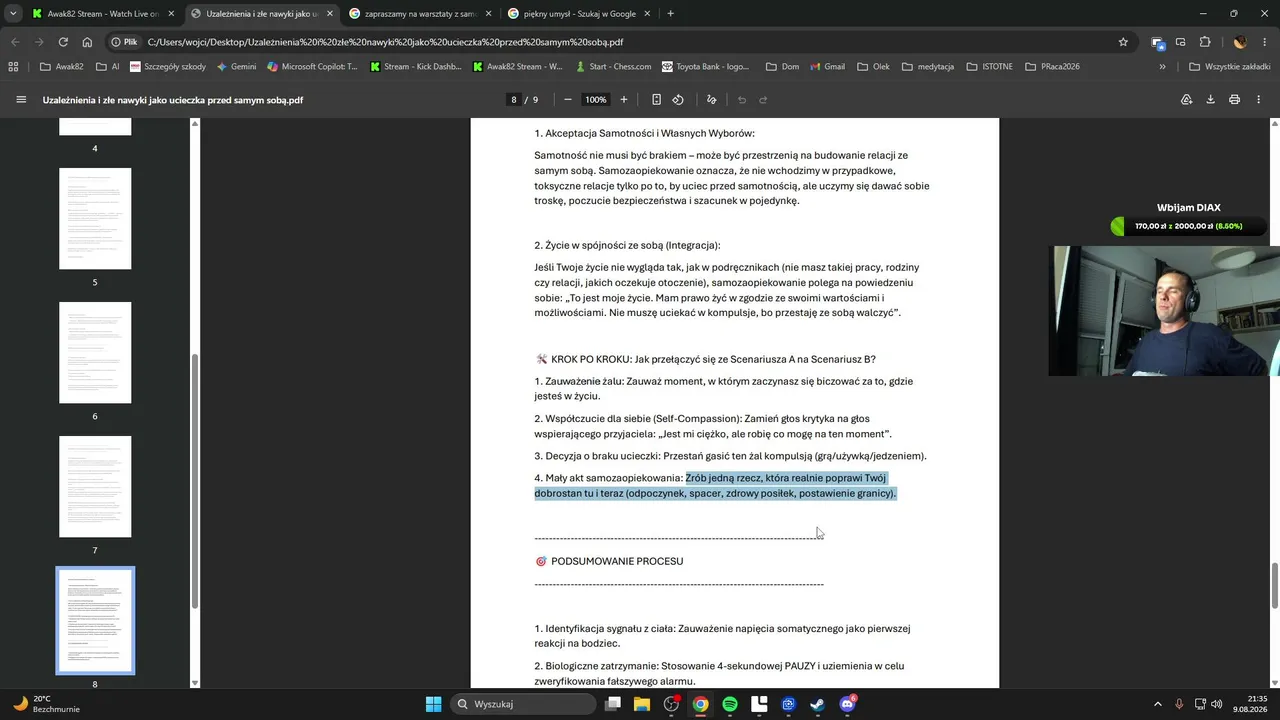Viewport: 1280px width, 720px height.
Task: Click PODSUMOWANIE PROCESU heading
Action: [x=617, y=561]
